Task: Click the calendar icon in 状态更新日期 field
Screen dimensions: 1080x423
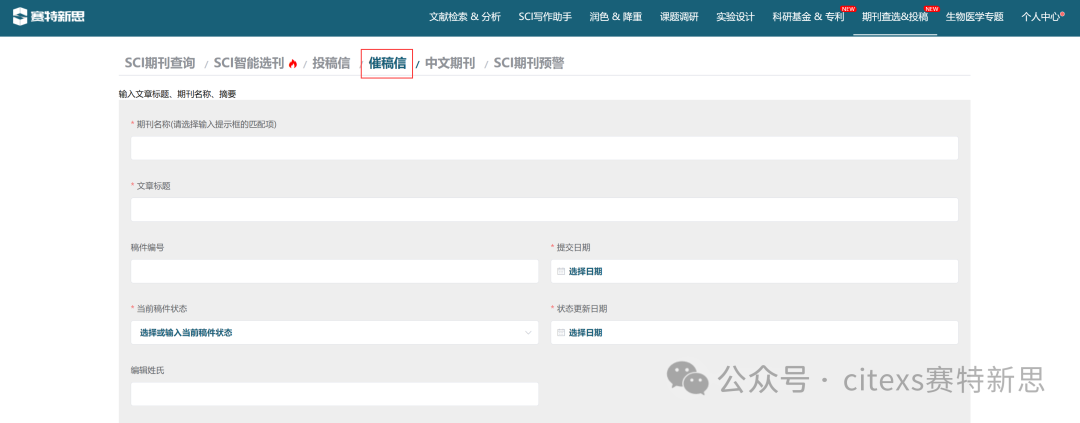Action: pyautogui.click(x=561, y=333)
